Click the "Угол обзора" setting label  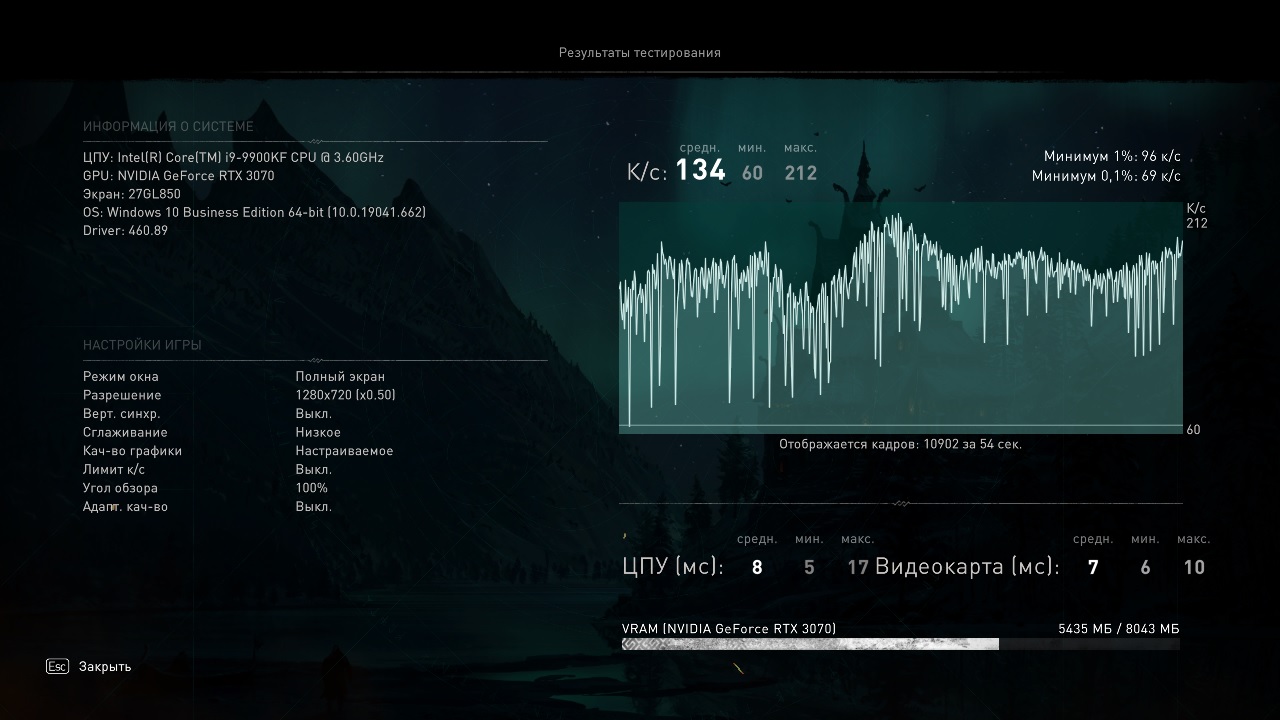tap(120, 489)
